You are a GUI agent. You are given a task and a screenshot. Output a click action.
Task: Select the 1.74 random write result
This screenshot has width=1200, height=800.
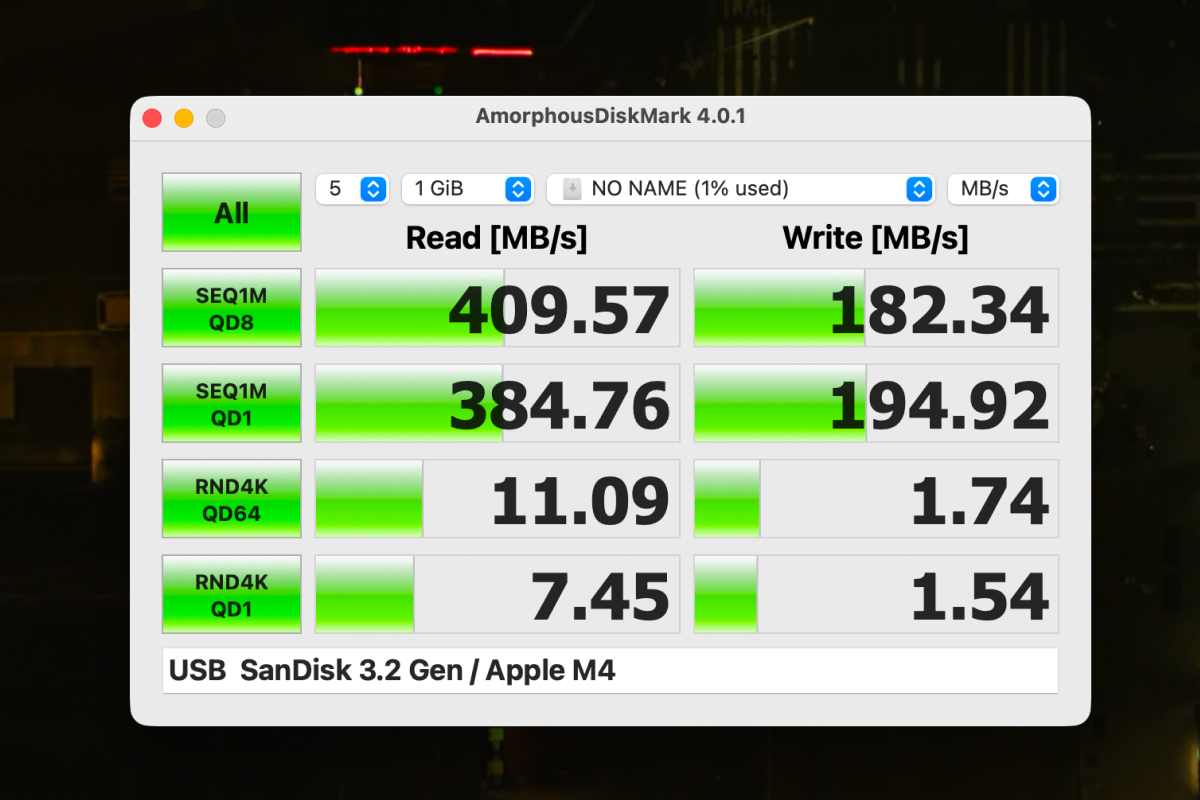click(876, 500)
